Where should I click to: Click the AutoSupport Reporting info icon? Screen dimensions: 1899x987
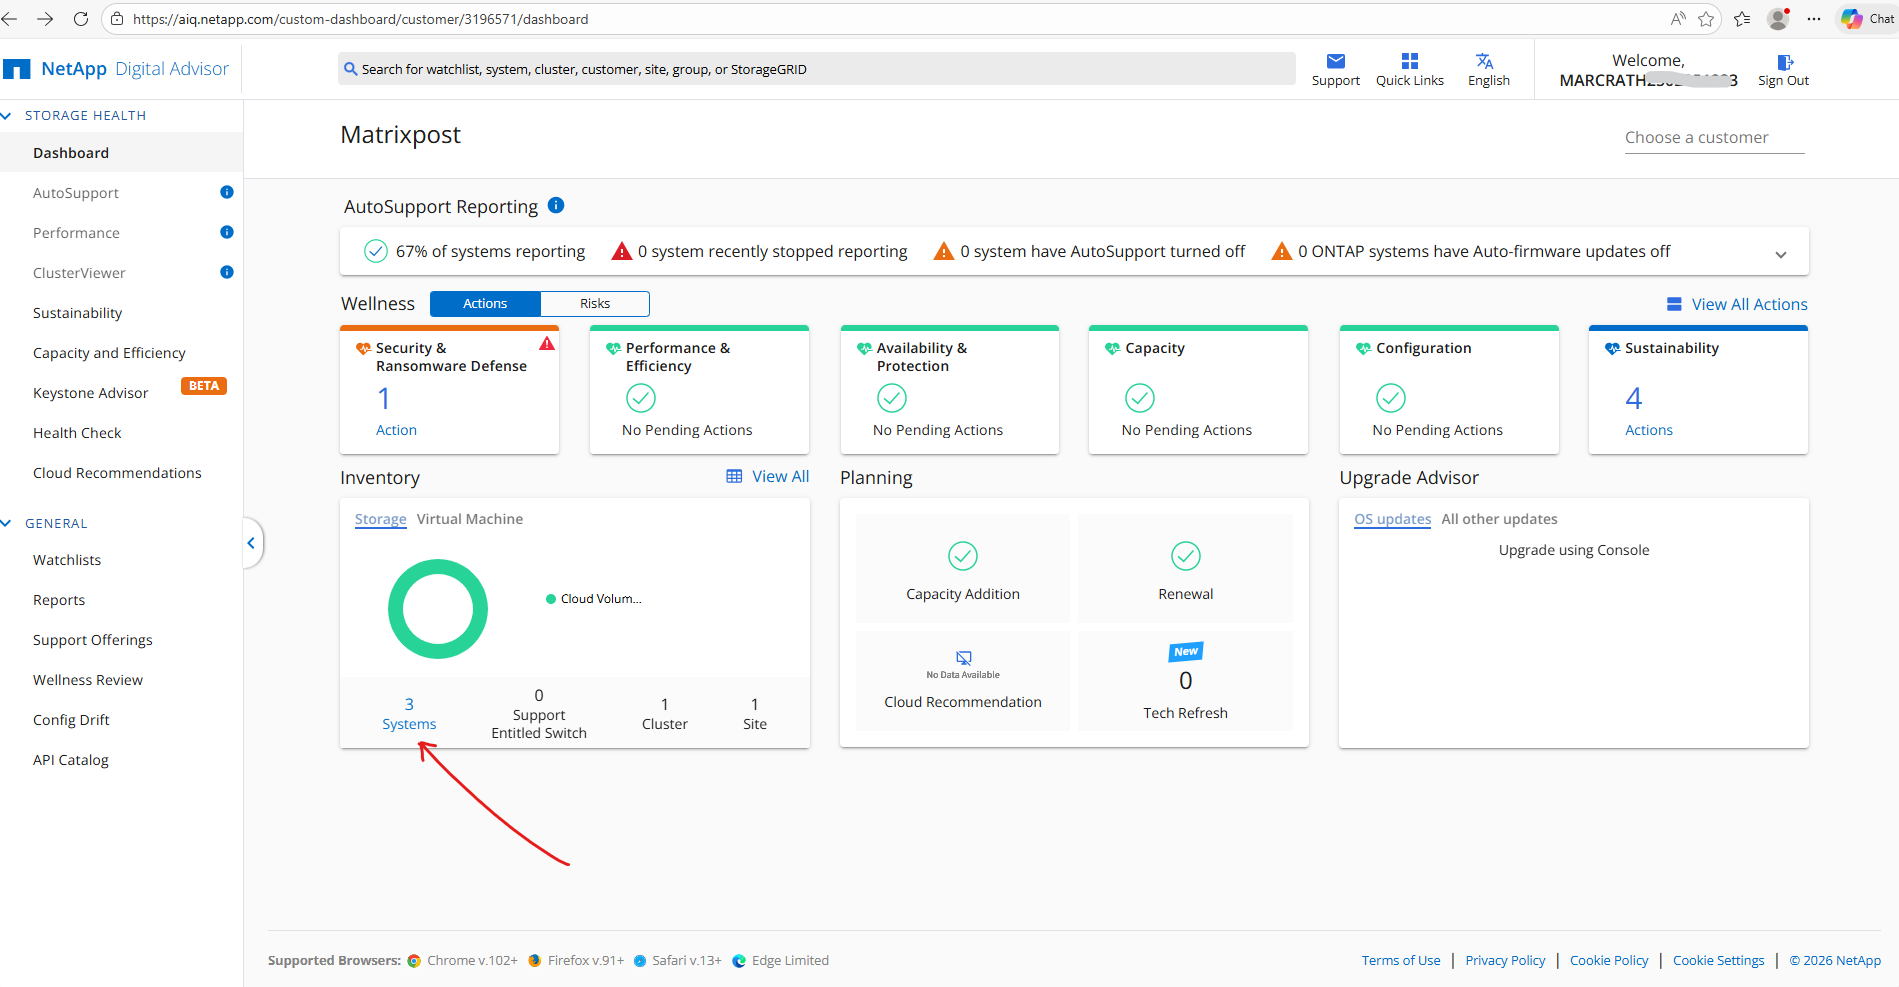(x=556, y=205)
